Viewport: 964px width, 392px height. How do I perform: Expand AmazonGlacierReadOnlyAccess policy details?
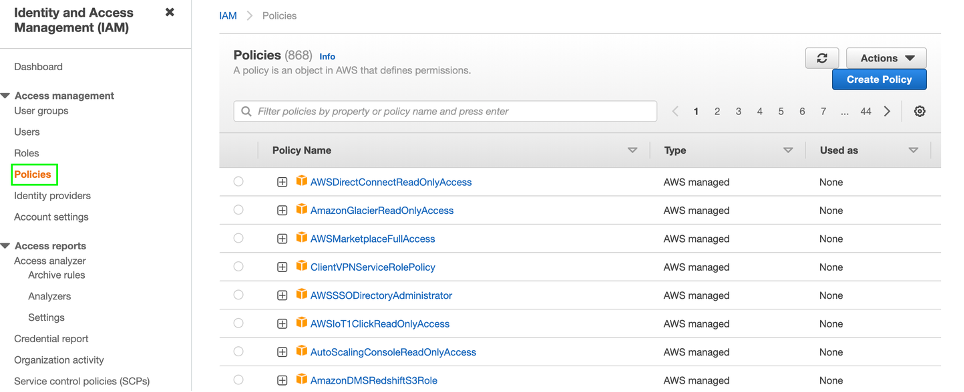(x=282, y=211)
